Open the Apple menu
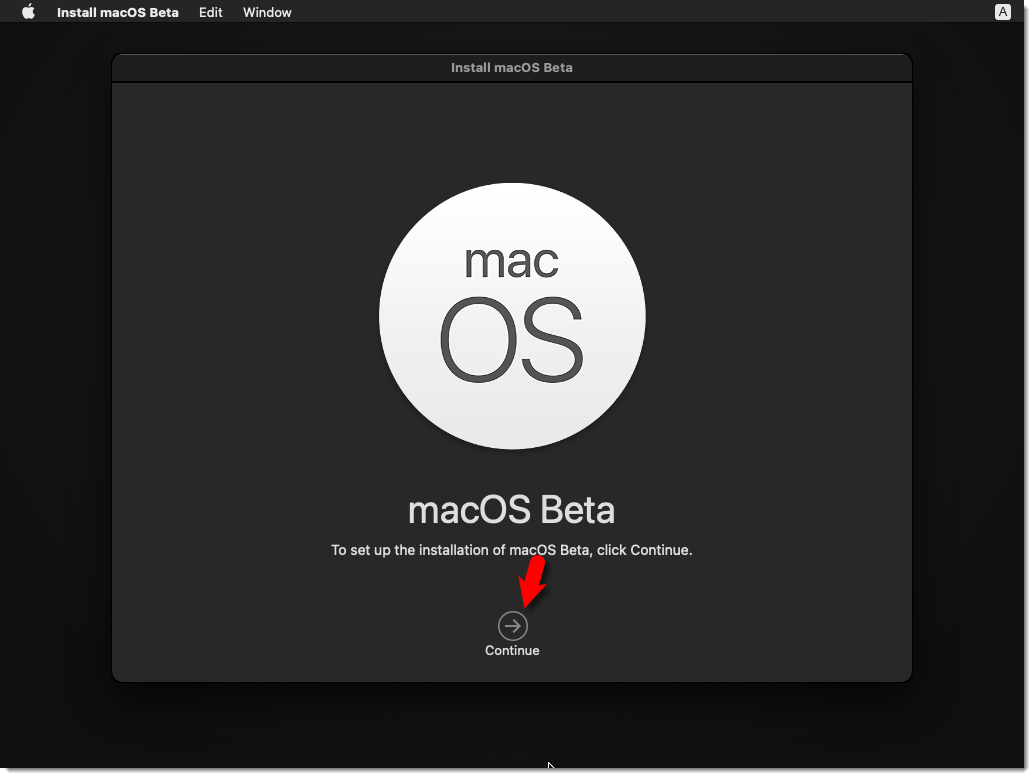This screenshot has height=778, width=1034. pyautogui.click(x=28, y=12)
